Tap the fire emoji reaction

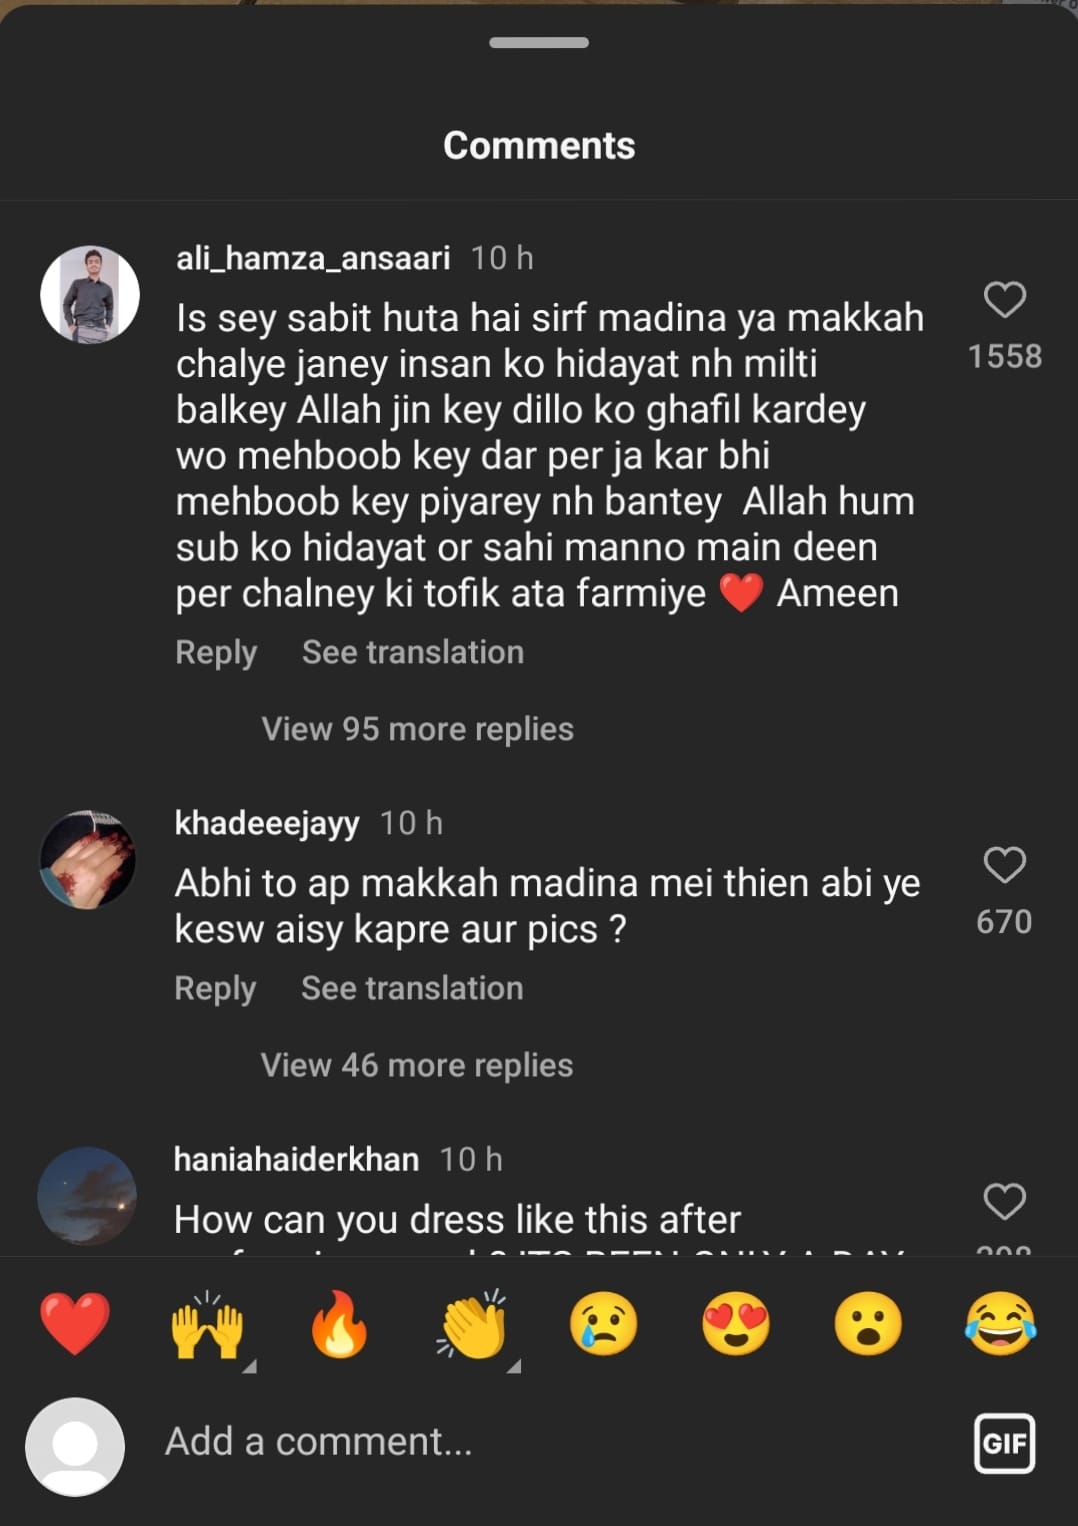[x=339, y=1323]
